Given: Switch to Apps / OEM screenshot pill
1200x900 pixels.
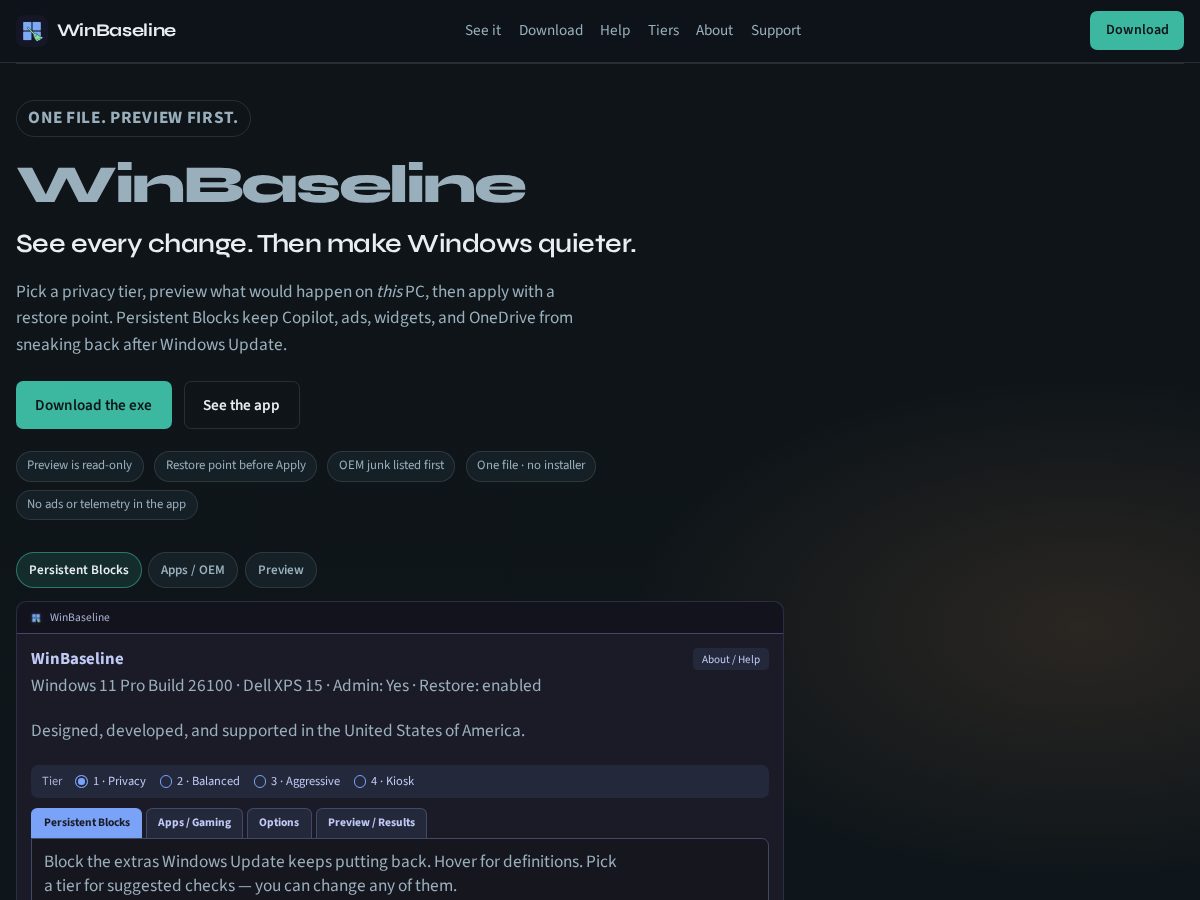Looking at the screenshot, I should 193,570.
